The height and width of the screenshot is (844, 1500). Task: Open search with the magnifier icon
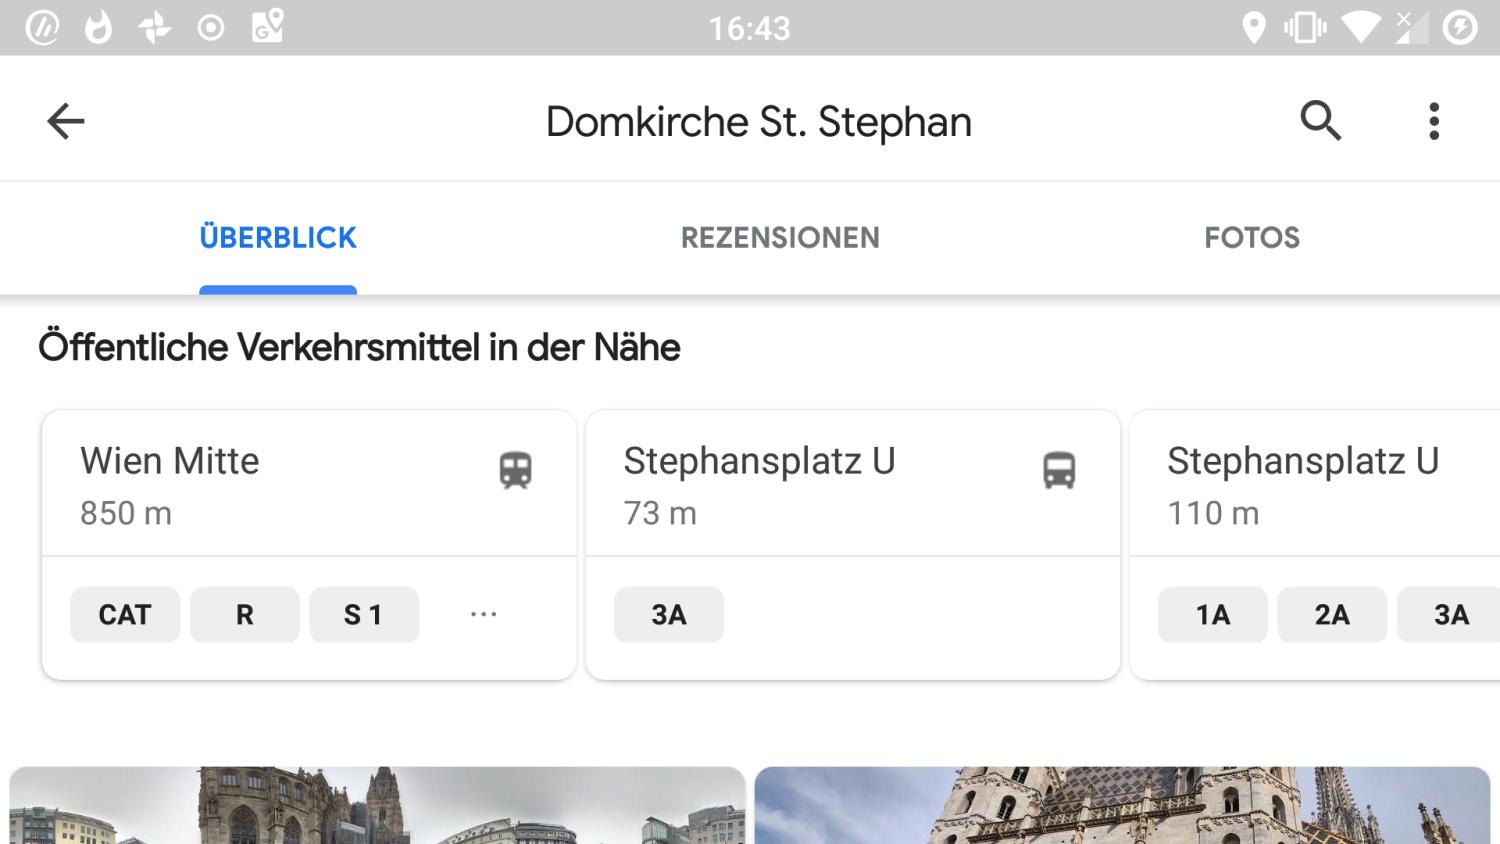(x=1320, y=121)
